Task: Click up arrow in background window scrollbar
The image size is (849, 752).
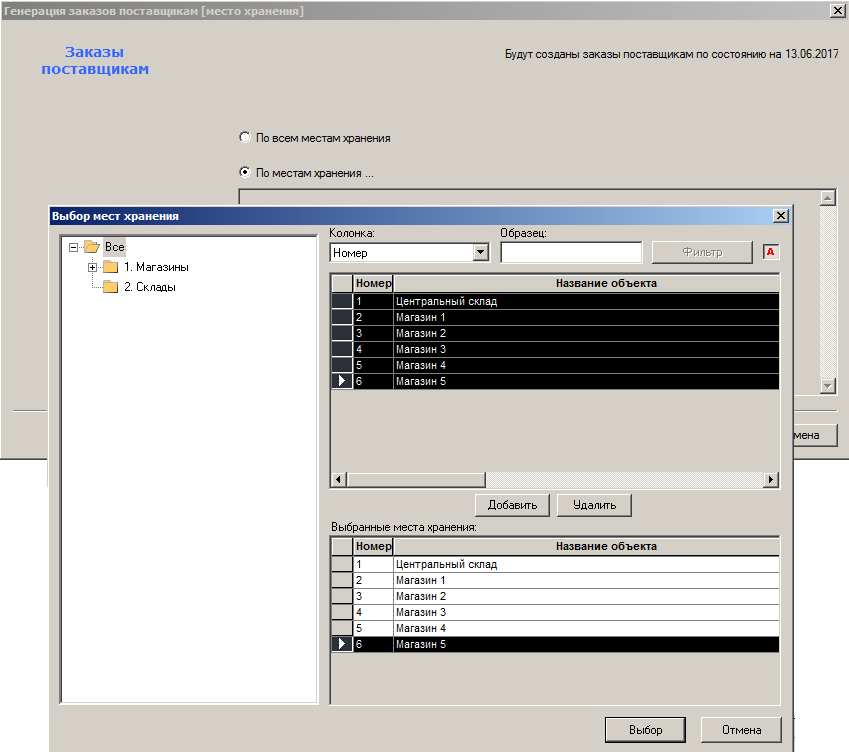Action: [x=828, y=198]
